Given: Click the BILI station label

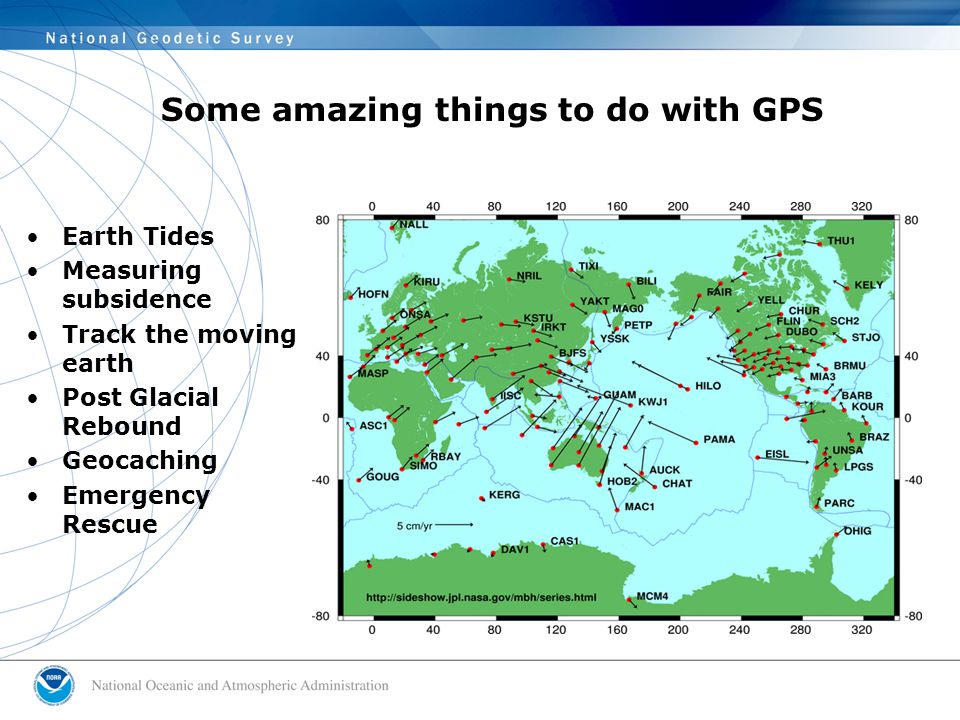Looking at the screenshot, I should point(646,281).
